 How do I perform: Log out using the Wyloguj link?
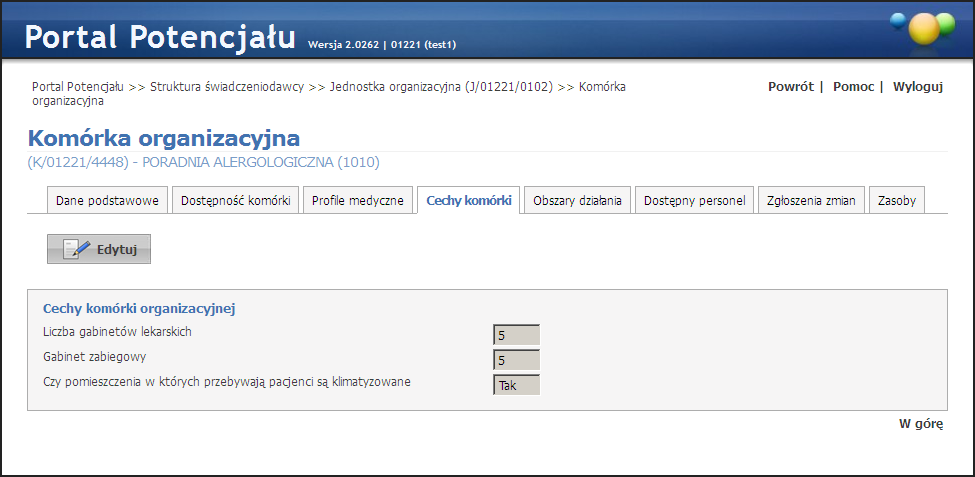tap(917, 87)
